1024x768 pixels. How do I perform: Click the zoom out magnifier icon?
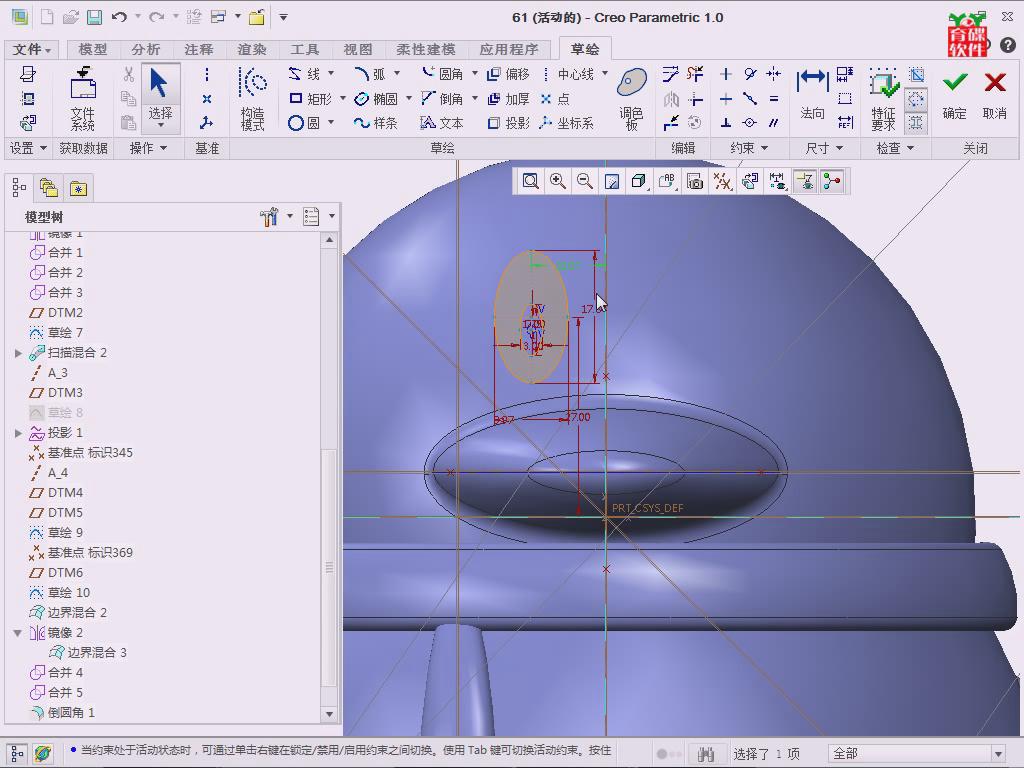coord(585,181)
